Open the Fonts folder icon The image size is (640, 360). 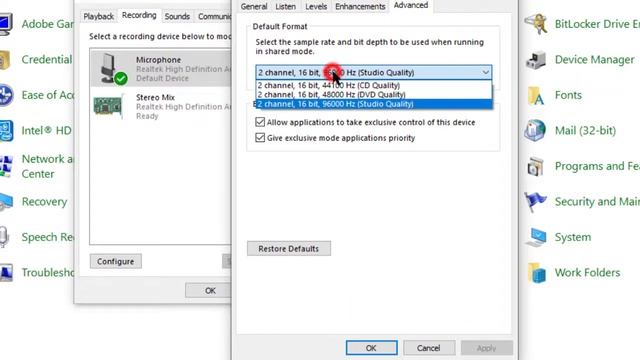pos(536,96)
